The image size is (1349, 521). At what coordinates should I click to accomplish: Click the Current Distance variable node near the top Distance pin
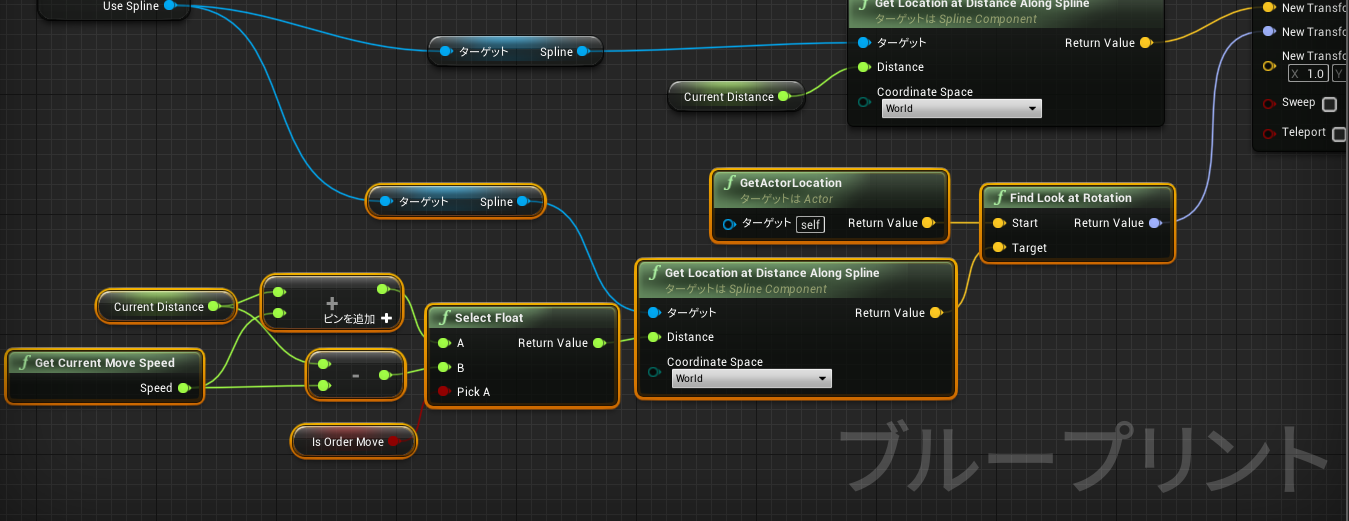pyautogui.click(x=736, y=97)
